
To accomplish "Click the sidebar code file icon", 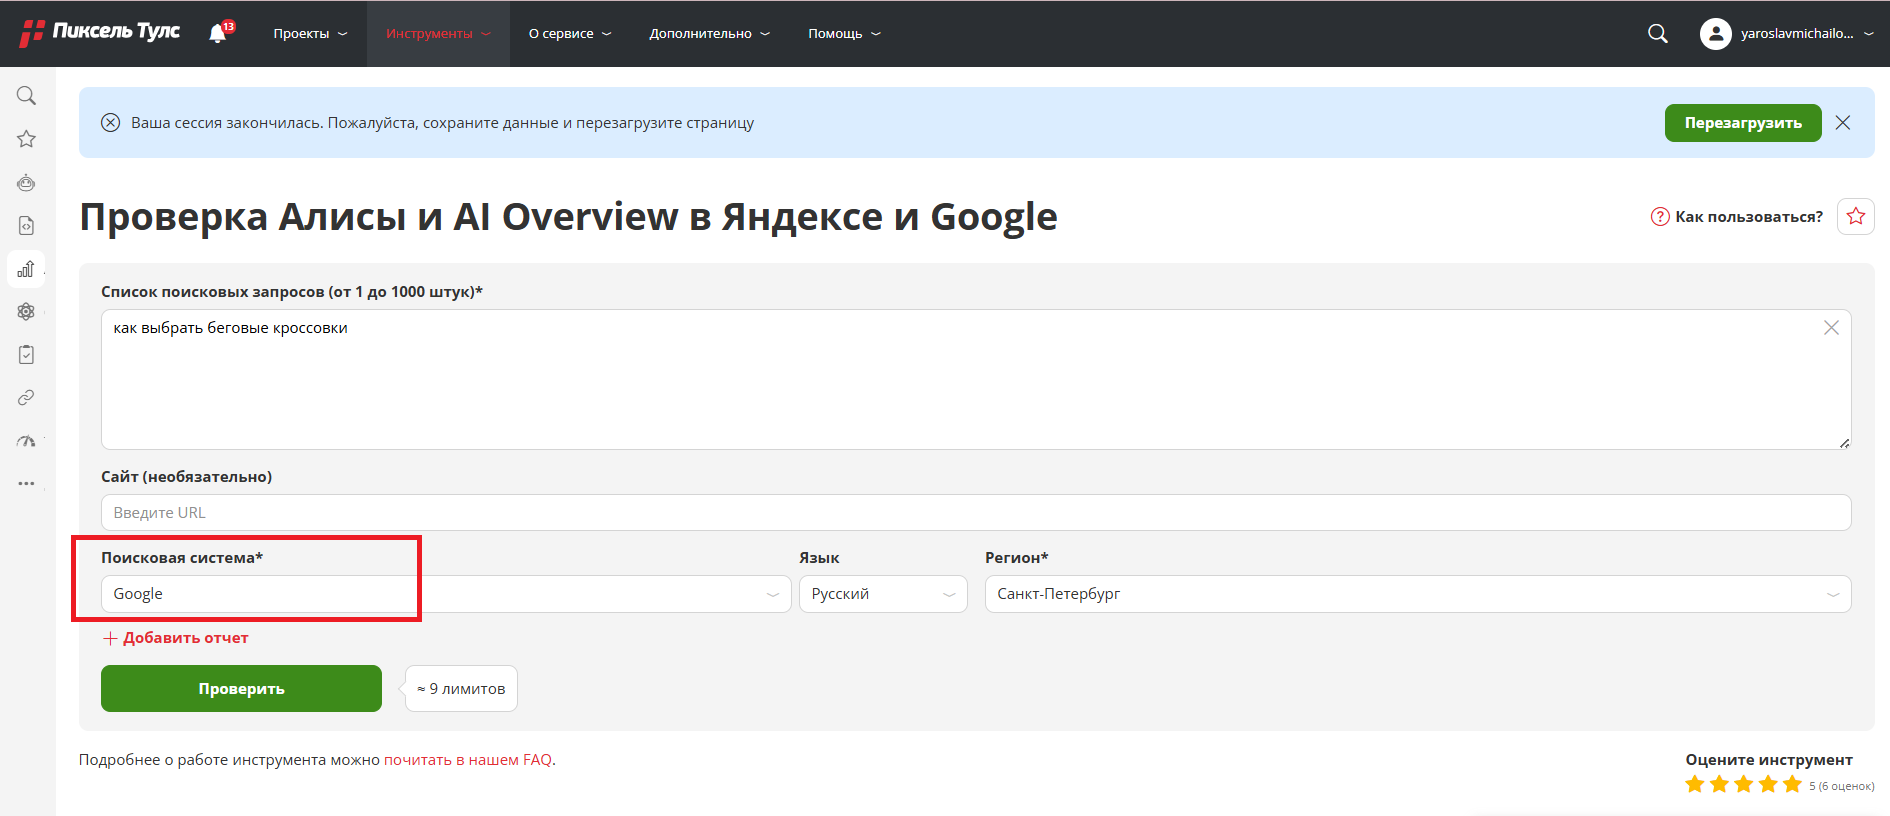I will coord(27,226).
